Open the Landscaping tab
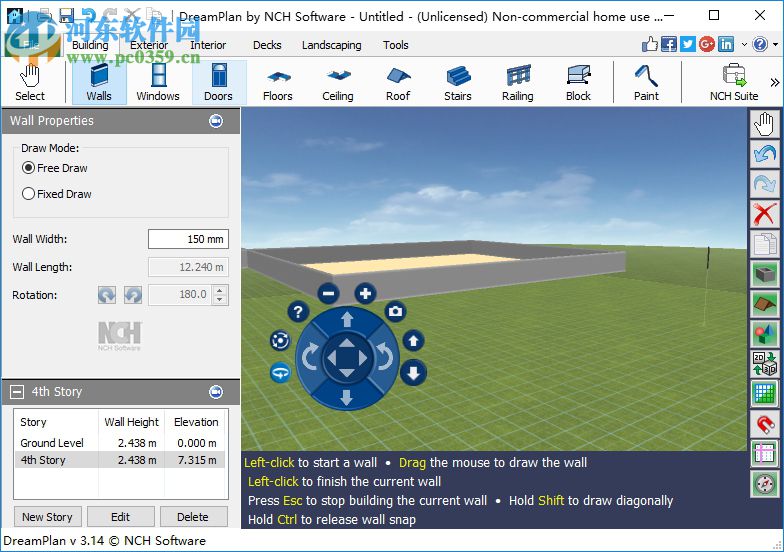This screenshot has width=784, height=552. (x=331, y=45)
